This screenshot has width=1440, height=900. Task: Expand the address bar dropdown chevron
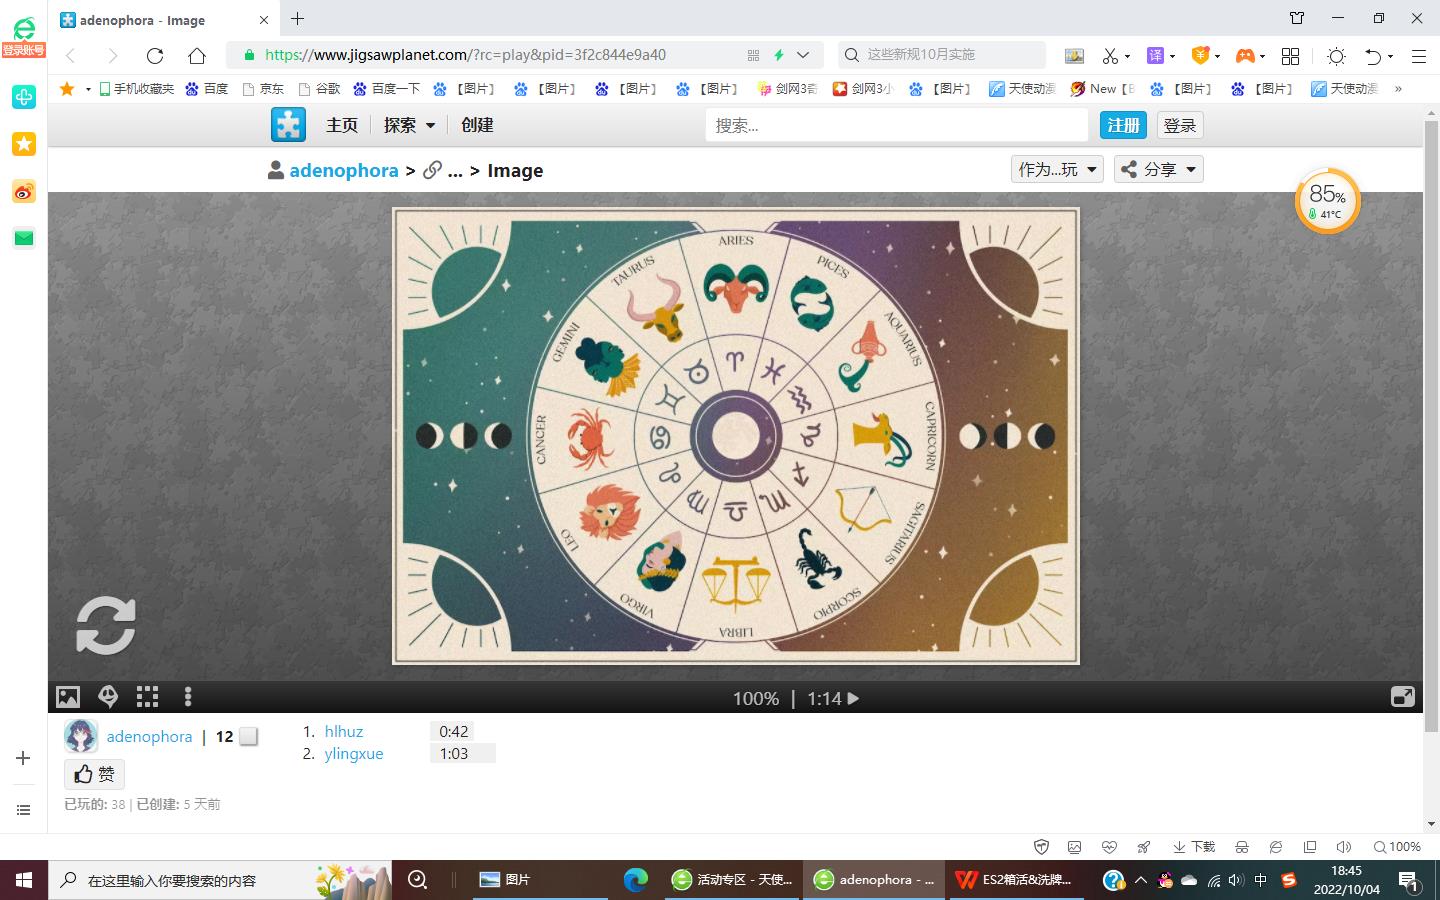coord(803,55)
